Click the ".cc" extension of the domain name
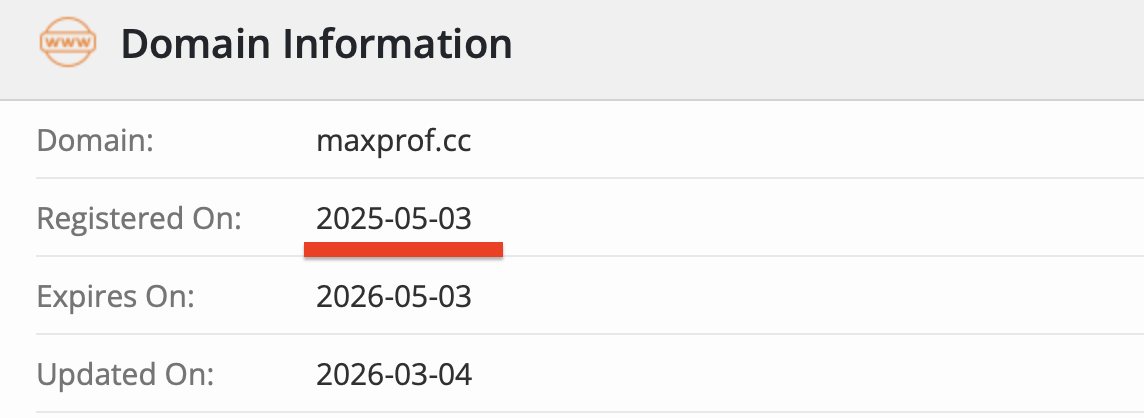1144x418 pixels. (x=452, y=140)
